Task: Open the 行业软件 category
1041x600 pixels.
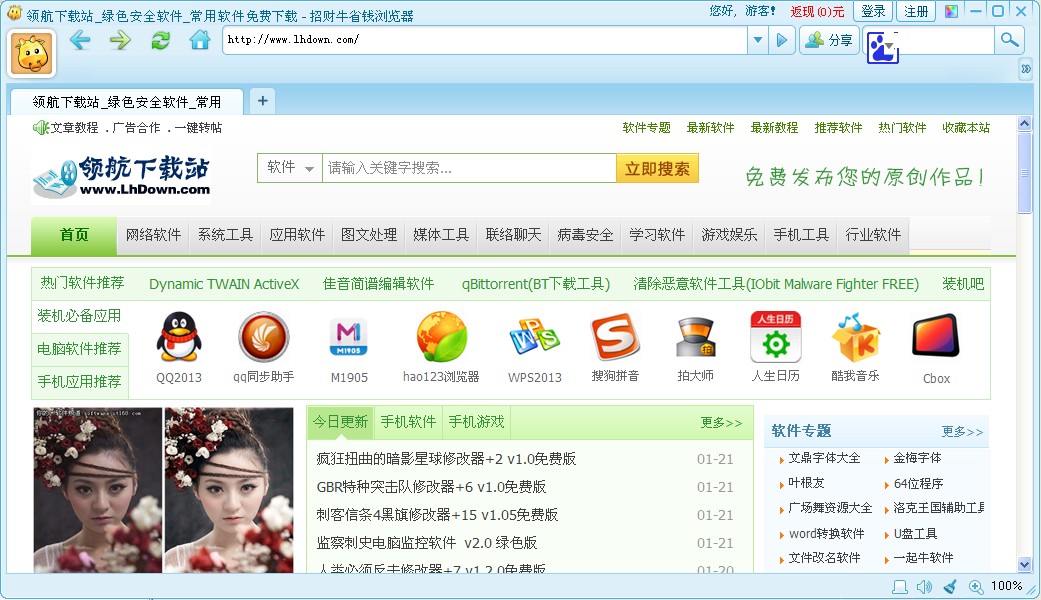Action: pos(873,235)
